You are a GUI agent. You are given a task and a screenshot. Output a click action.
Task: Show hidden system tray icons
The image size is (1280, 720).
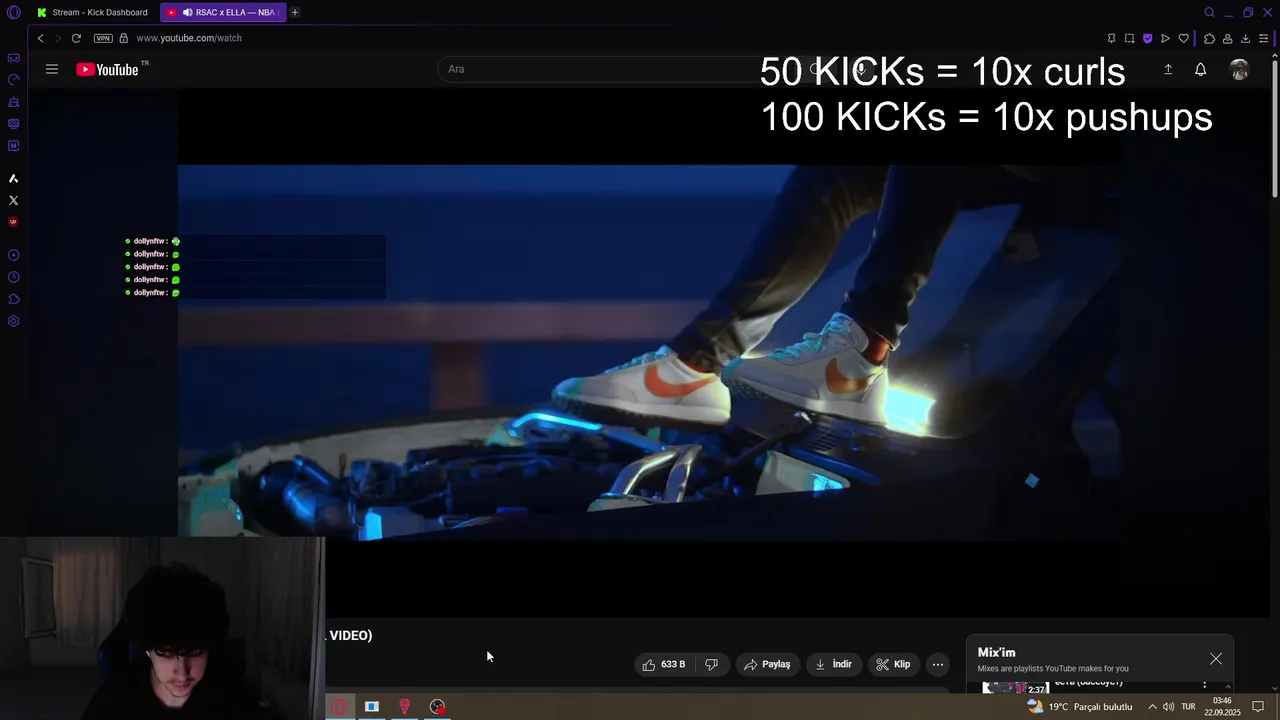point(1152,706)
